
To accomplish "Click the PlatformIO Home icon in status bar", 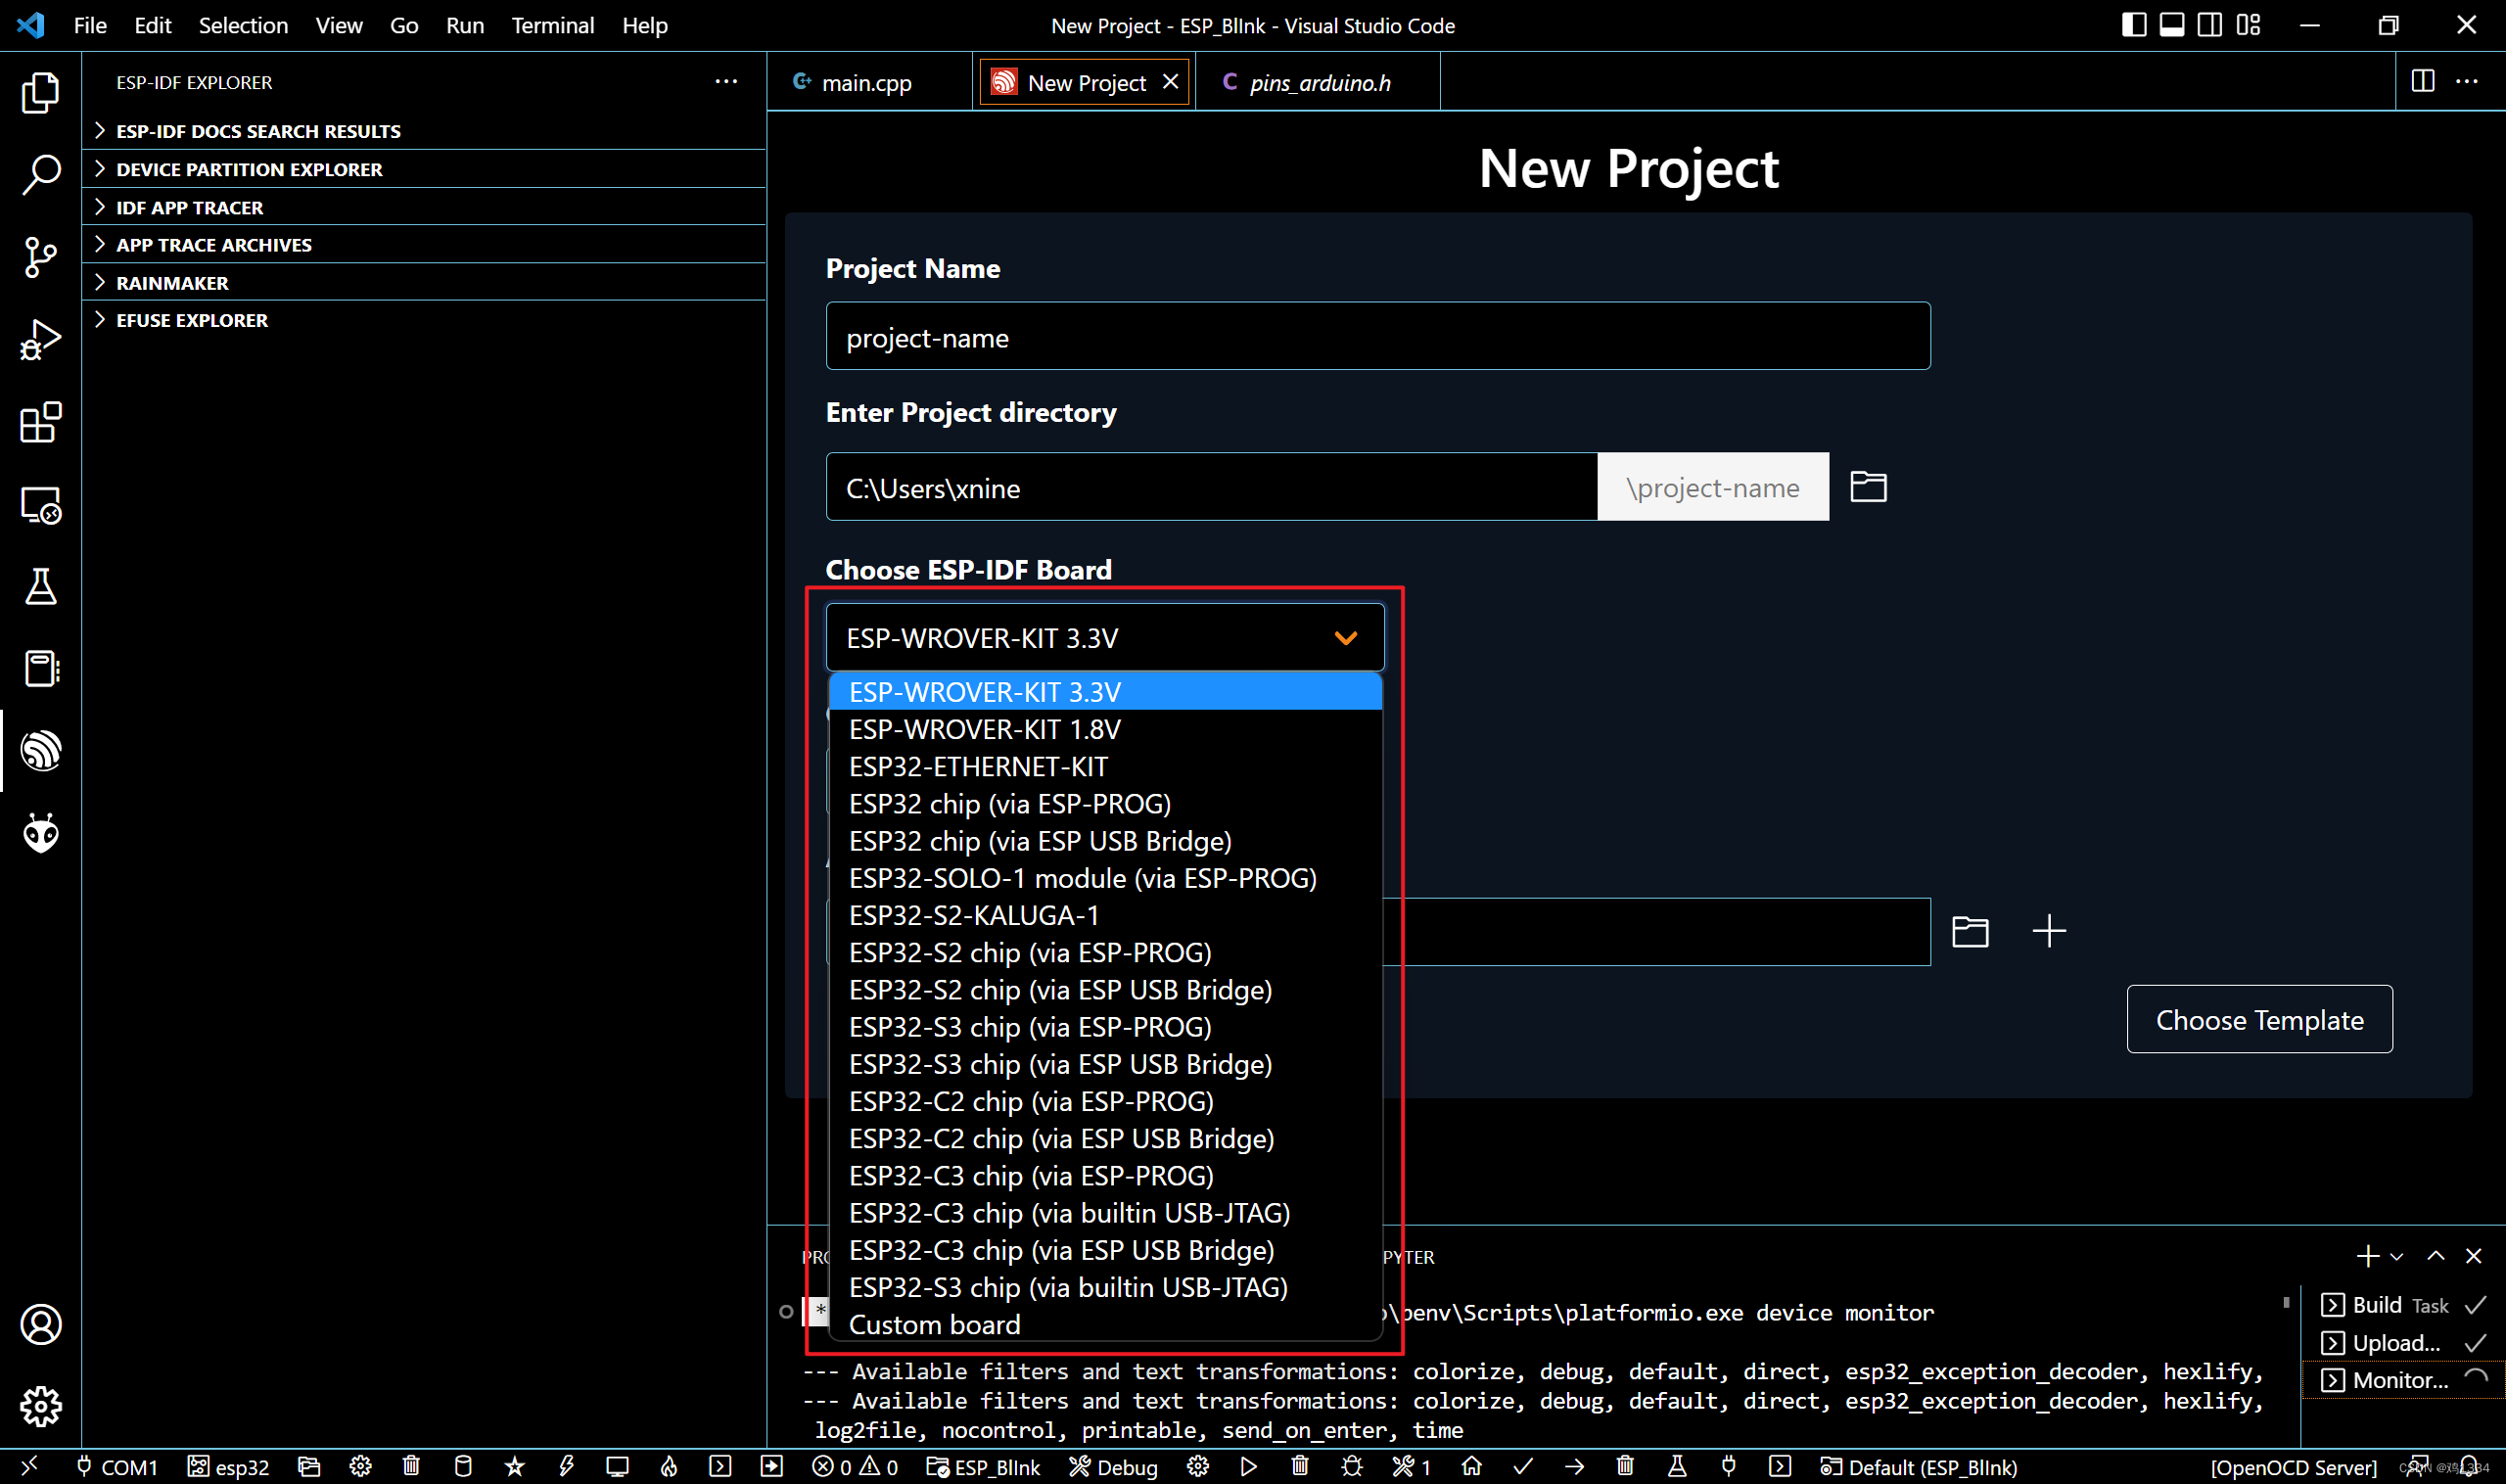I will coord(1471,1466).
